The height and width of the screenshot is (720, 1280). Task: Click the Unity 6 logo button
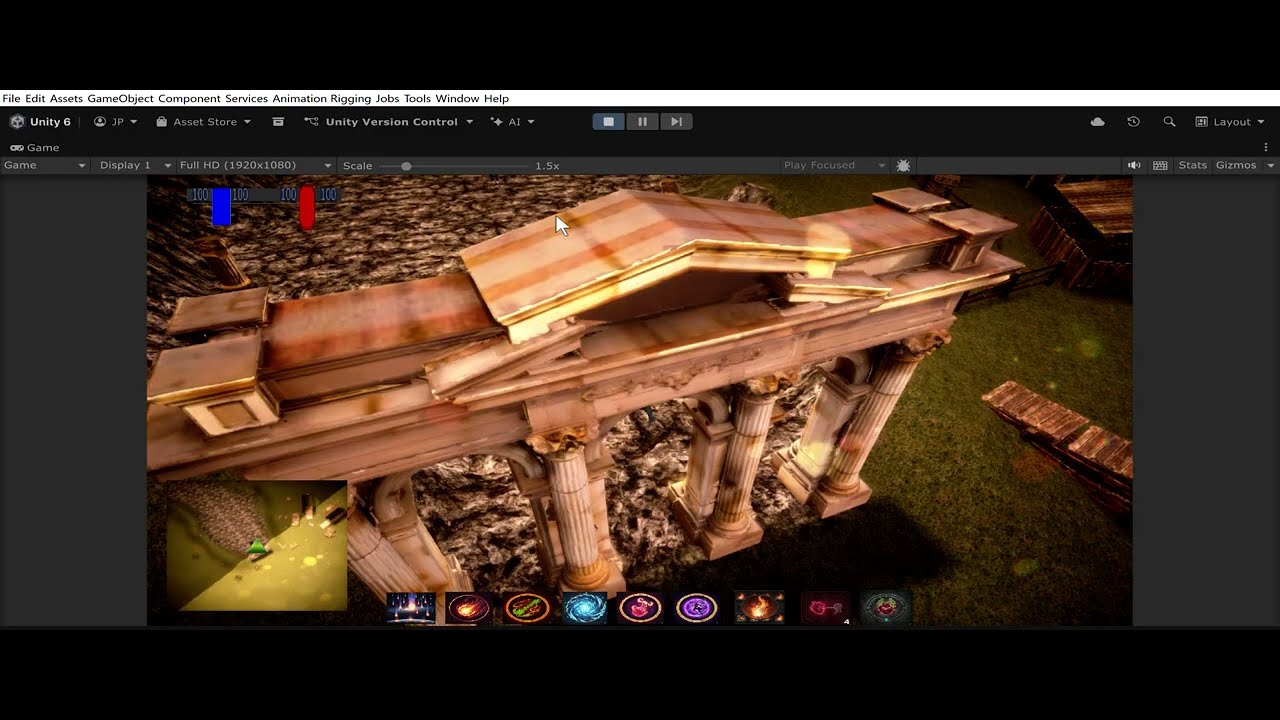tap(41, 122)
